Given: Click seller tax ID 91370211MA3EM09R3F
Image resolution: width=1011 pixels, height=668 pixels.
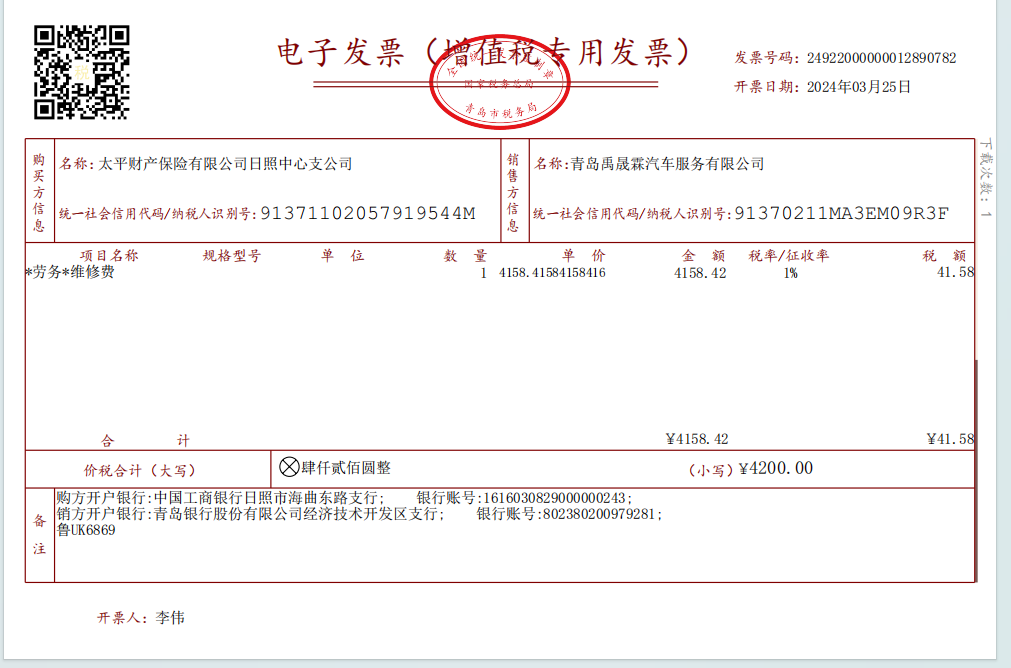Looking at the screenshot, I should click(840, 213).
